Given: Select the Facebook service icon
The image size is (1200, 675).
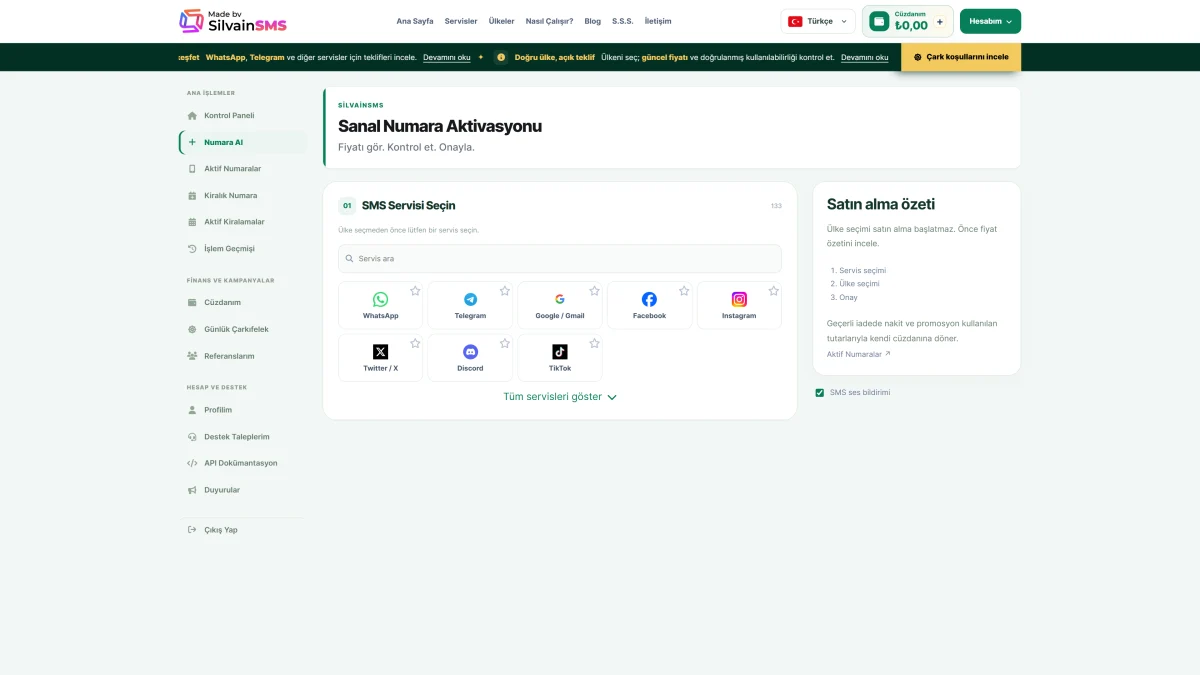Looking at the screenshot, I should (649, 299).
